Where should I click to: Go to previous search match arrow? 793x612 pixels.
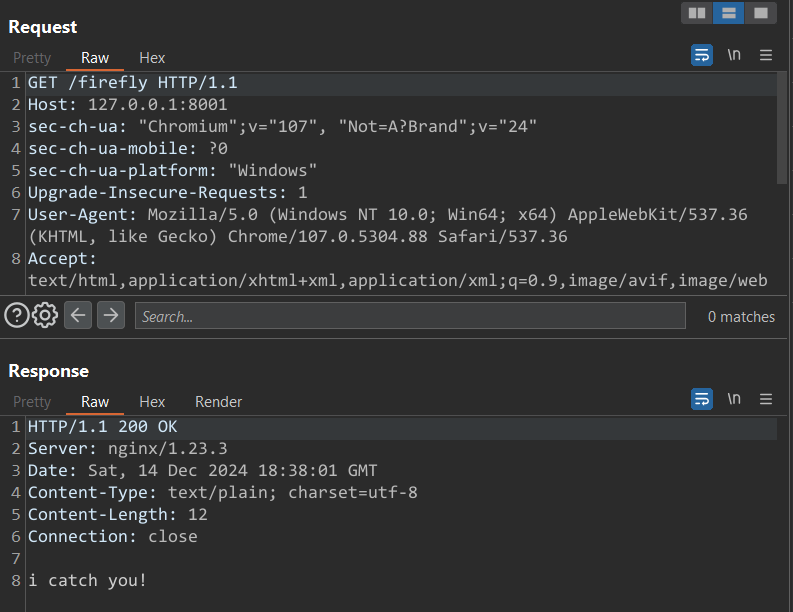tap(79, 316)
